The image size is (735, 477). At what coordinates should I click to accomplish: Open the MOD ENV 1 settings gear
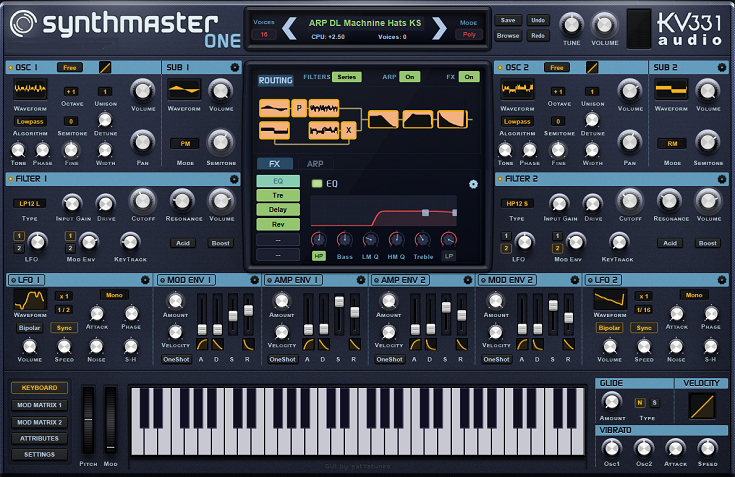point(254,280)
